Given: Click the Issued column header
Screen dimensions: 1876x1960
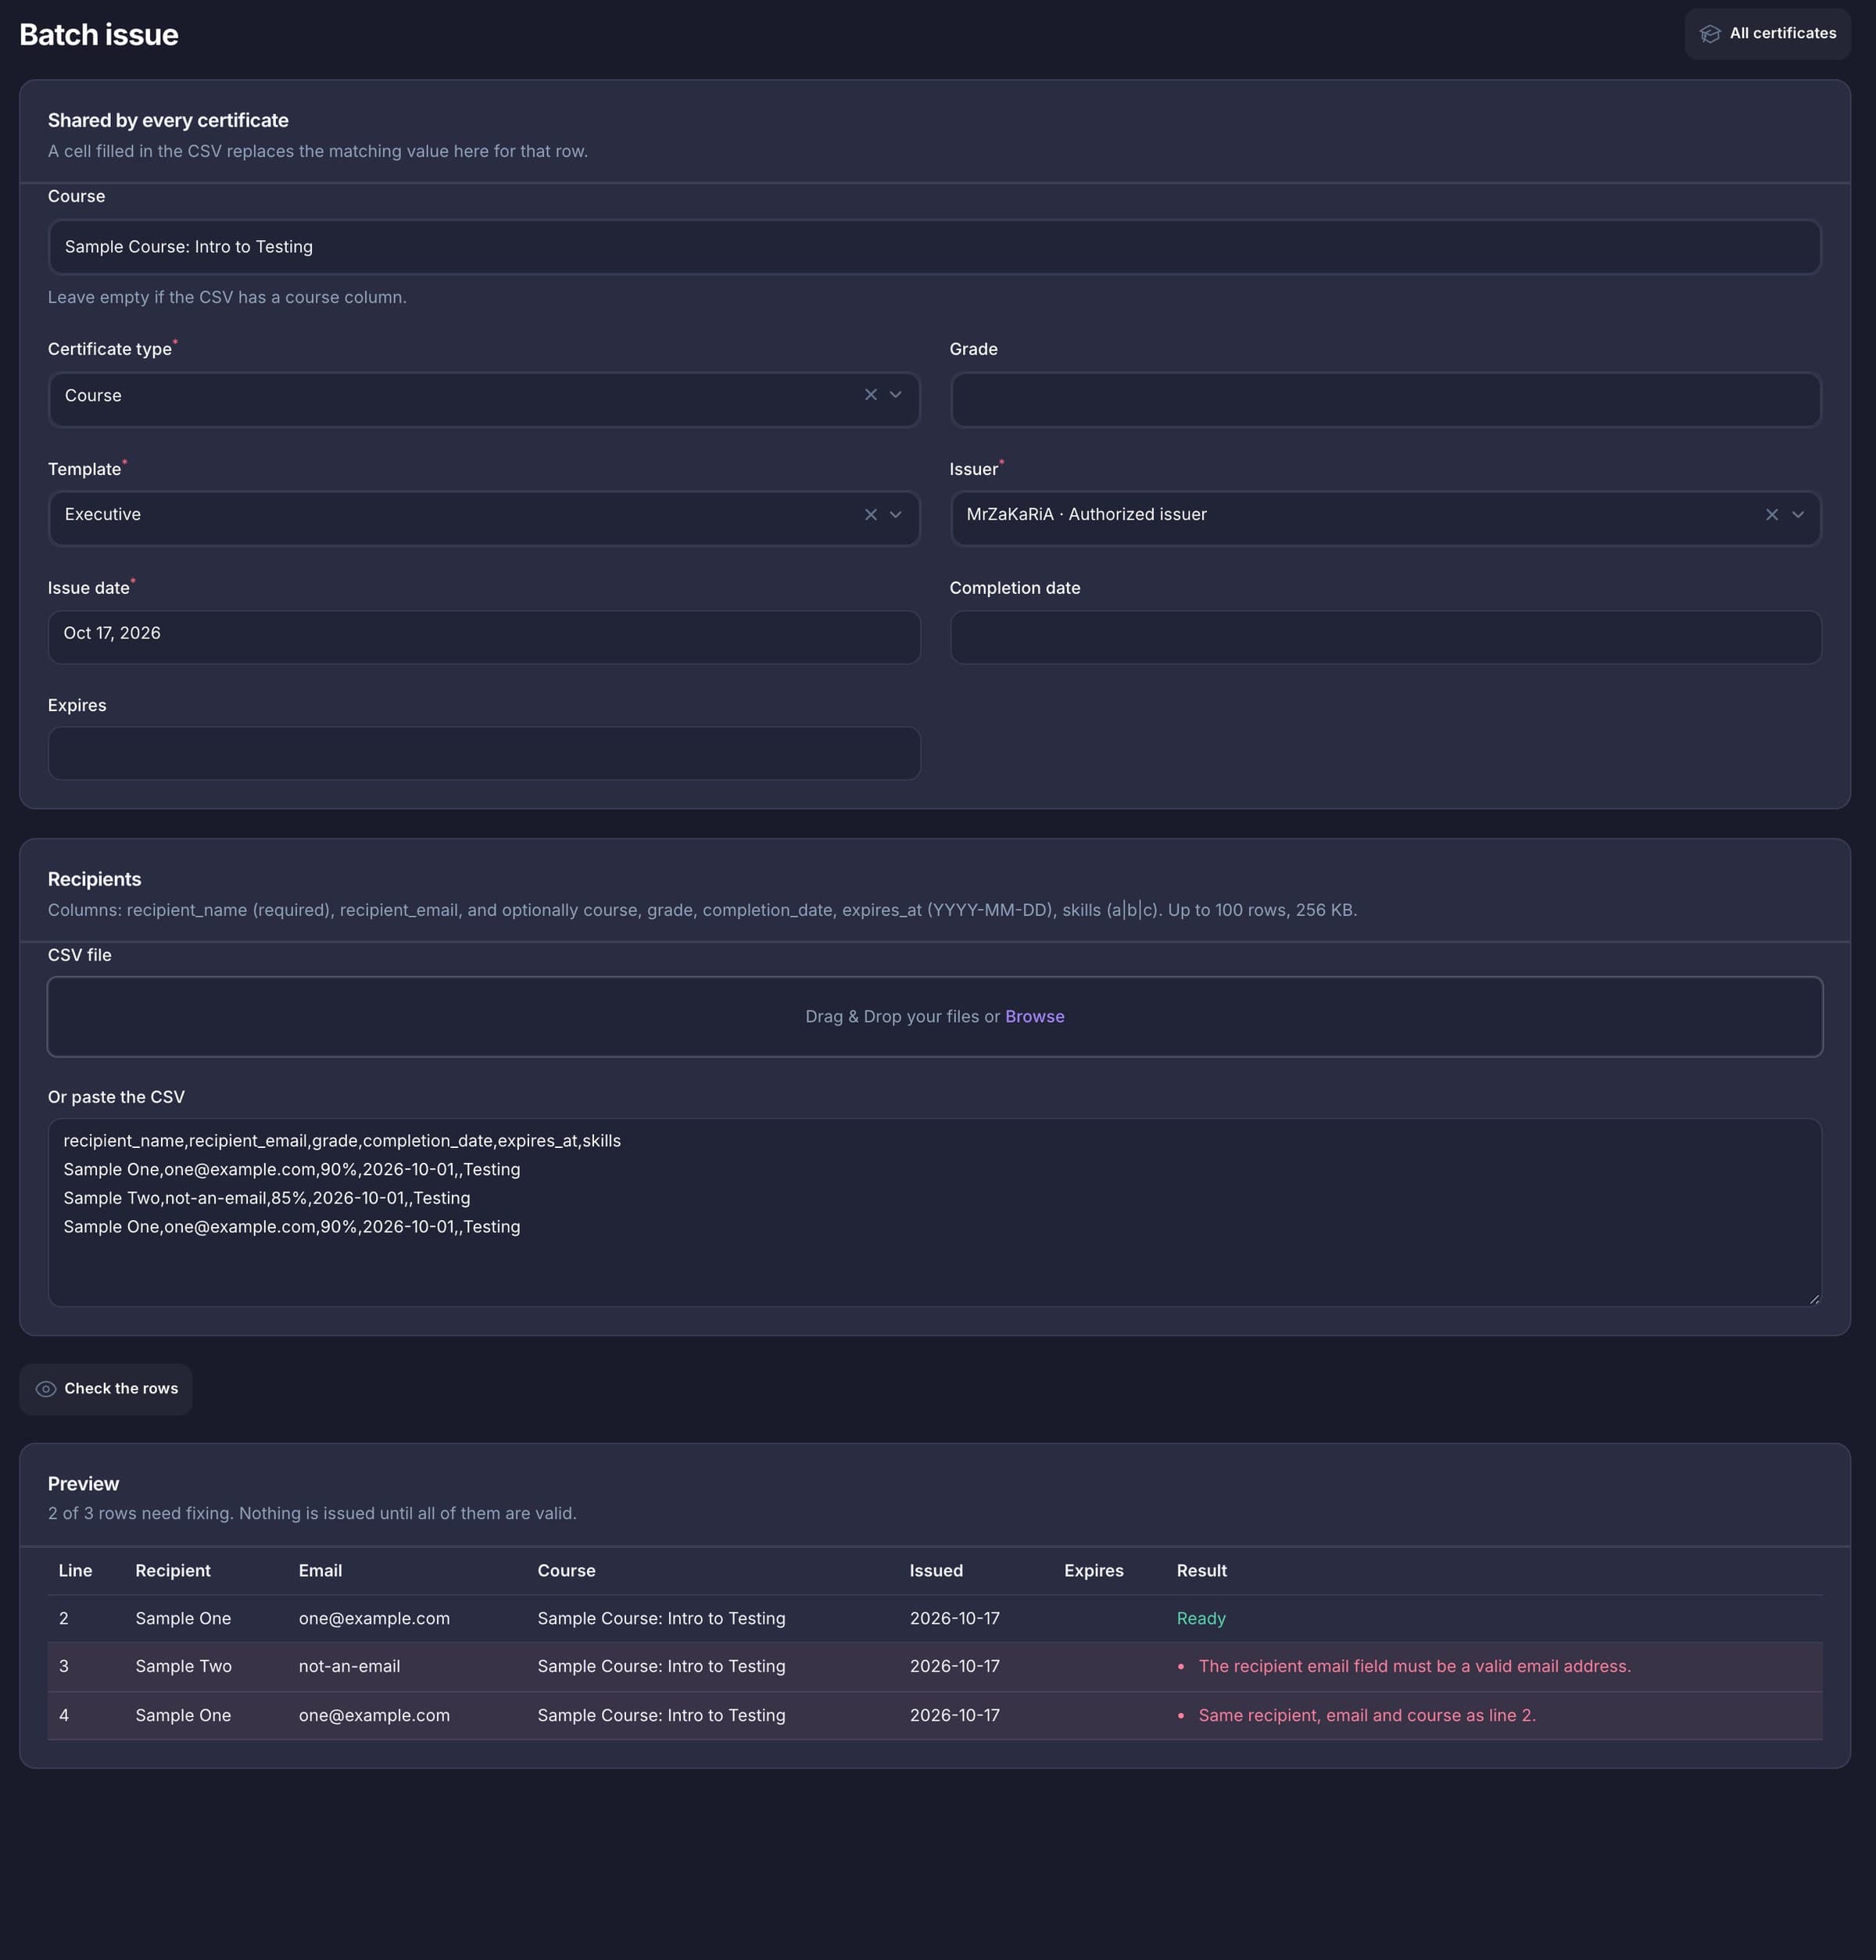Looking at the screenshot, I should (936, 1570).
